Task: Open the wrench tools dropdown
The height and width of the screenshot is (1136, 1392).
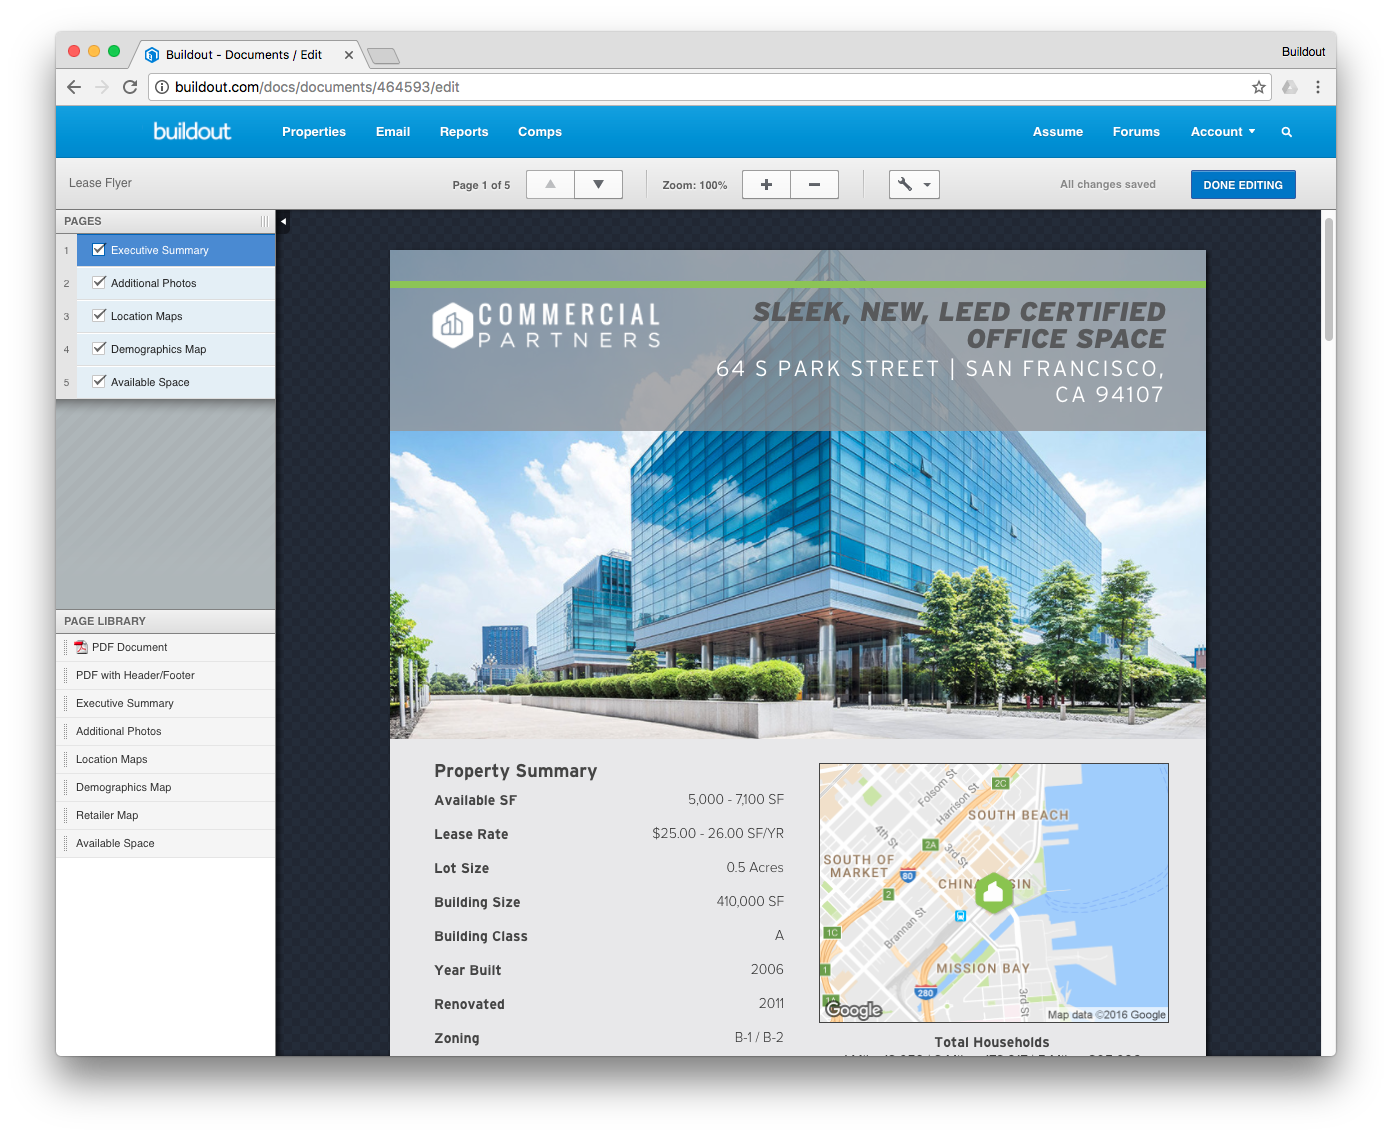Action: click(x=914, y=184)
